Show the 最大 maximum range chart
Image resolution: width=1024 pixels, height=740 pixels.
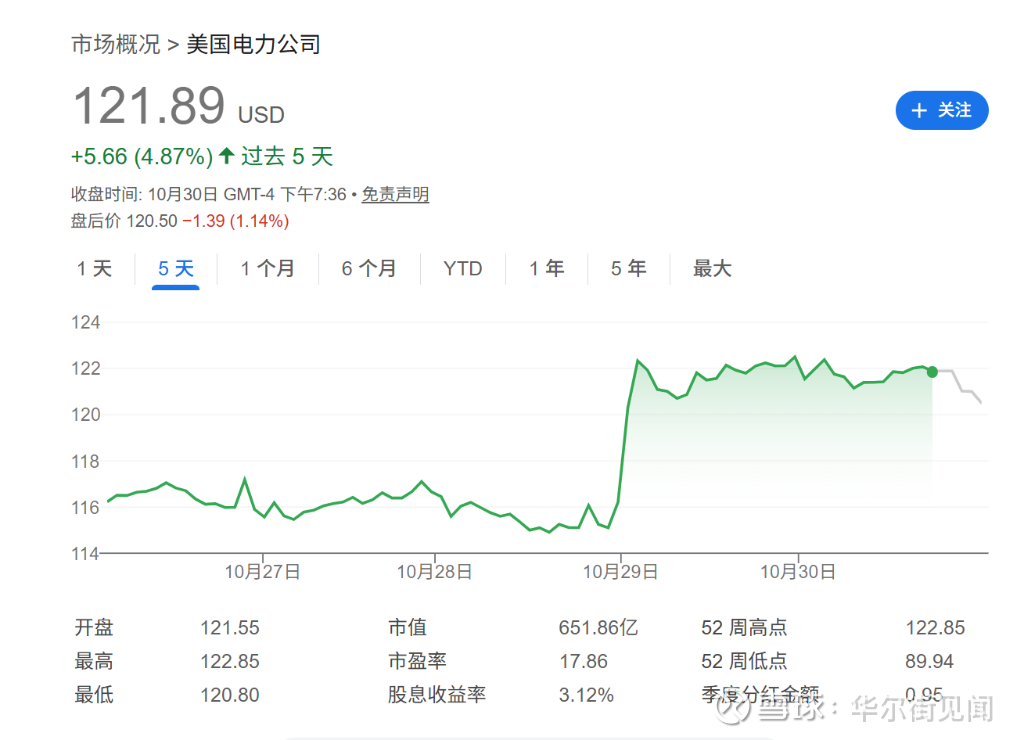712,268
